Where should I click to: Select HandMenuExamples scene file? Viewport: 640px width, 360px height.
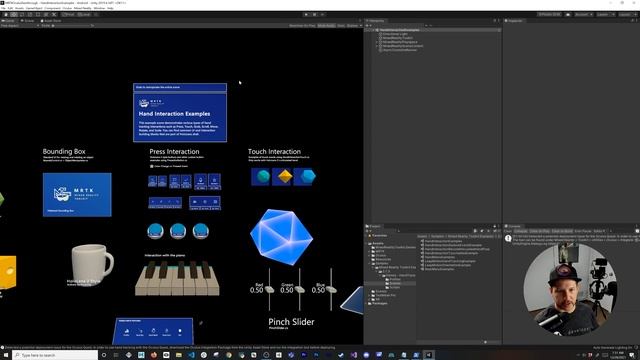coord(439,257)
